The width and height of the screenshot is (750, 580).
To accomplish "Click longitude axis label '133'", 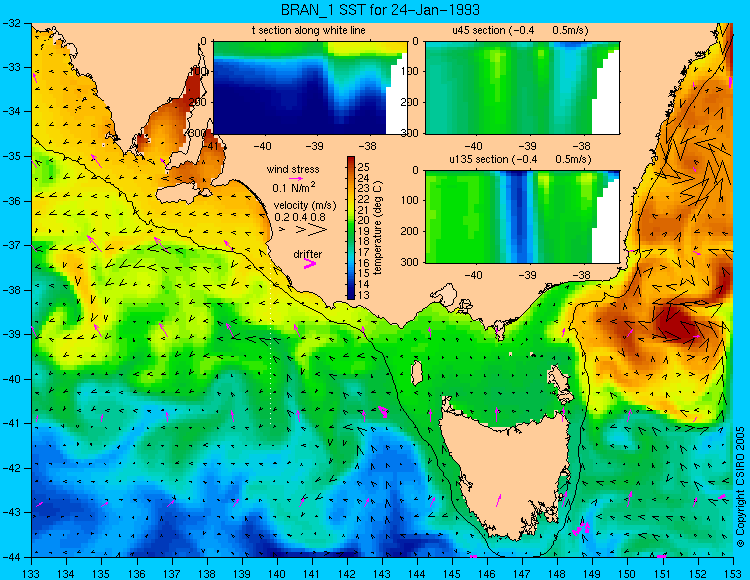I will [x=32, y=573].
